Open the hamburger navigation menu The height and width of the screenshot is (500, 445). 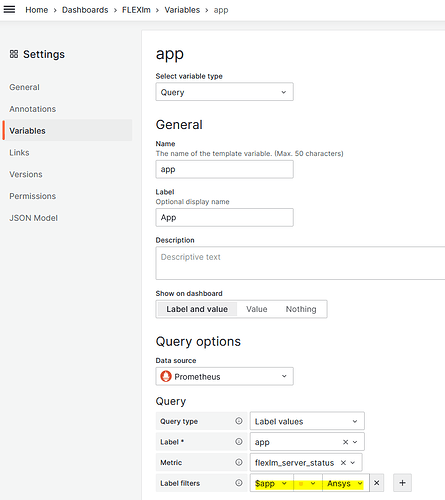click(9, 9)
